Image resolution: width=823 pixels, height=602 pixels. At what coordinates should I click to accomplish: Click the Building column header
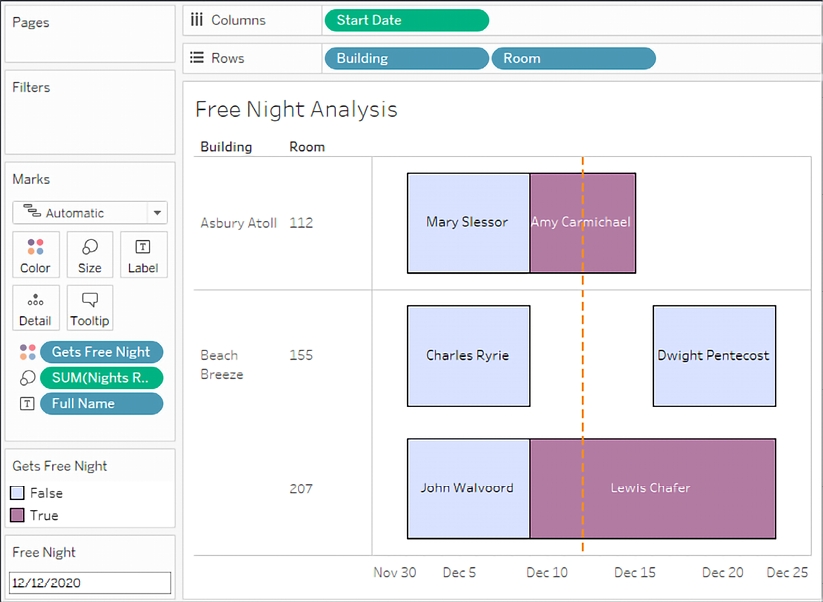tap(226, 147)
